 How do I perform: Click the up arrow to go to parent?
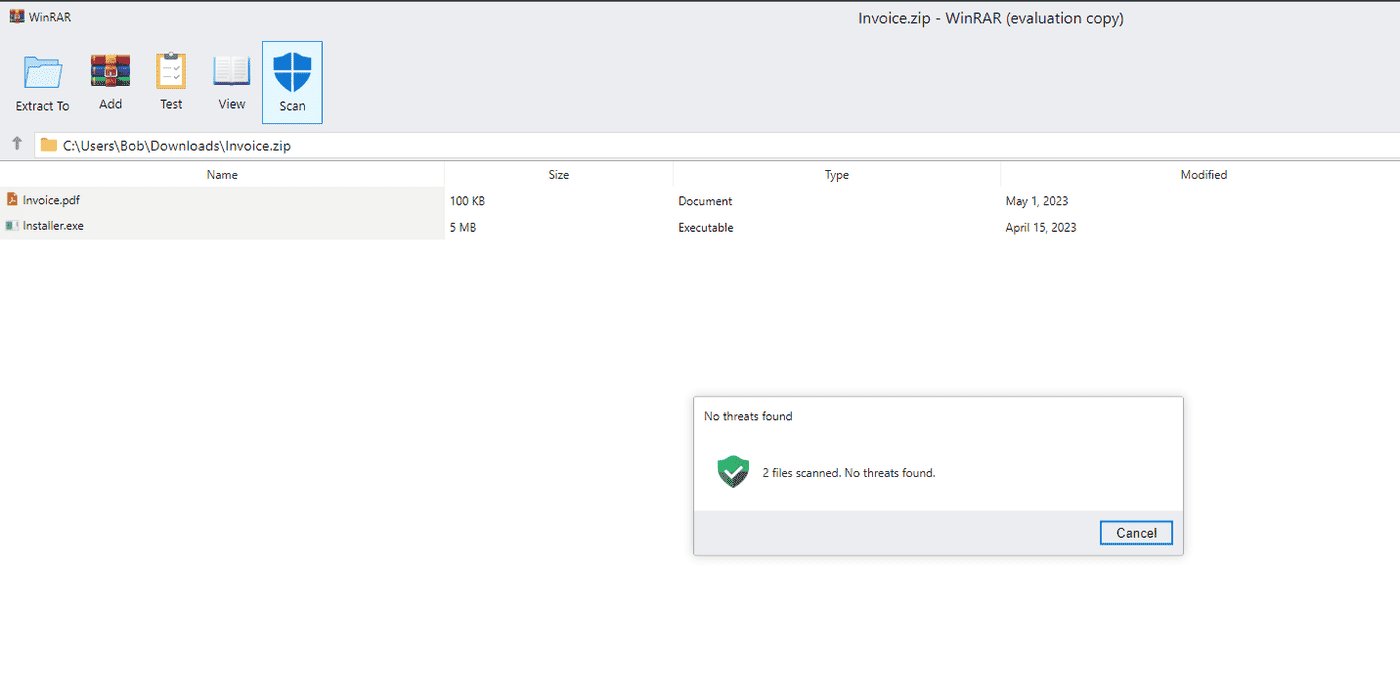(17, 144)
